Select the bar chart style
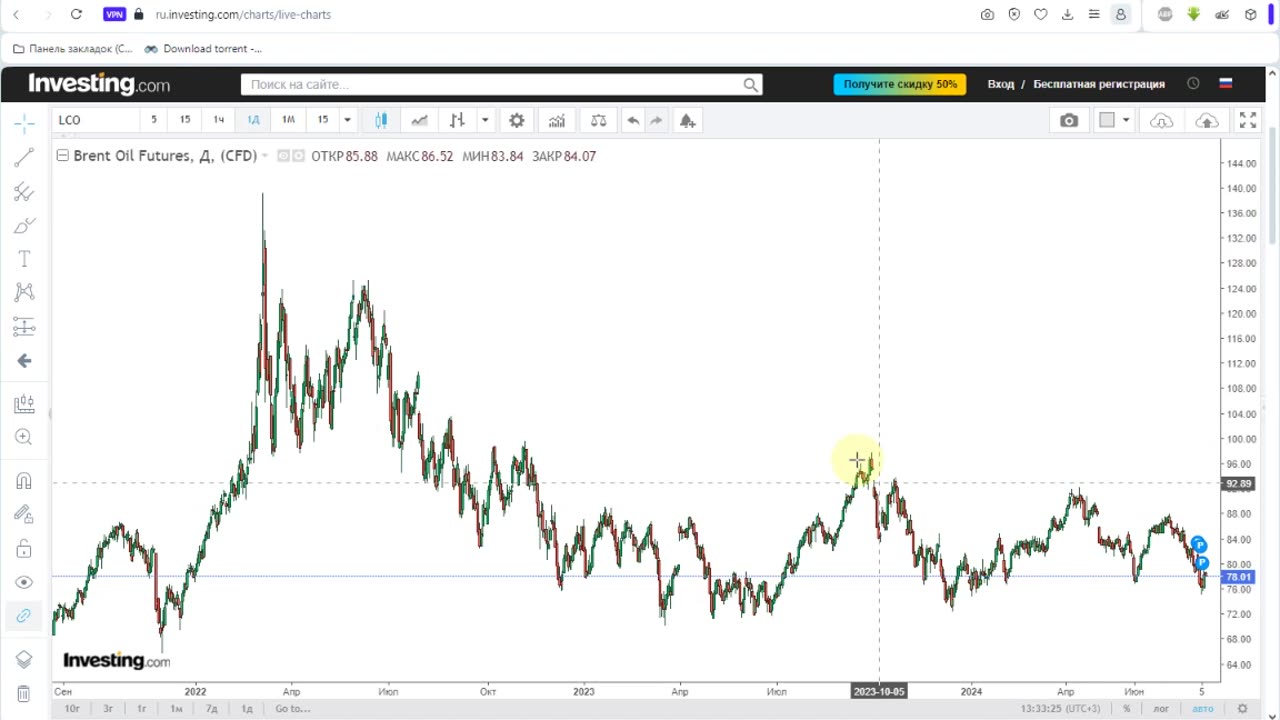 [458, 120]
